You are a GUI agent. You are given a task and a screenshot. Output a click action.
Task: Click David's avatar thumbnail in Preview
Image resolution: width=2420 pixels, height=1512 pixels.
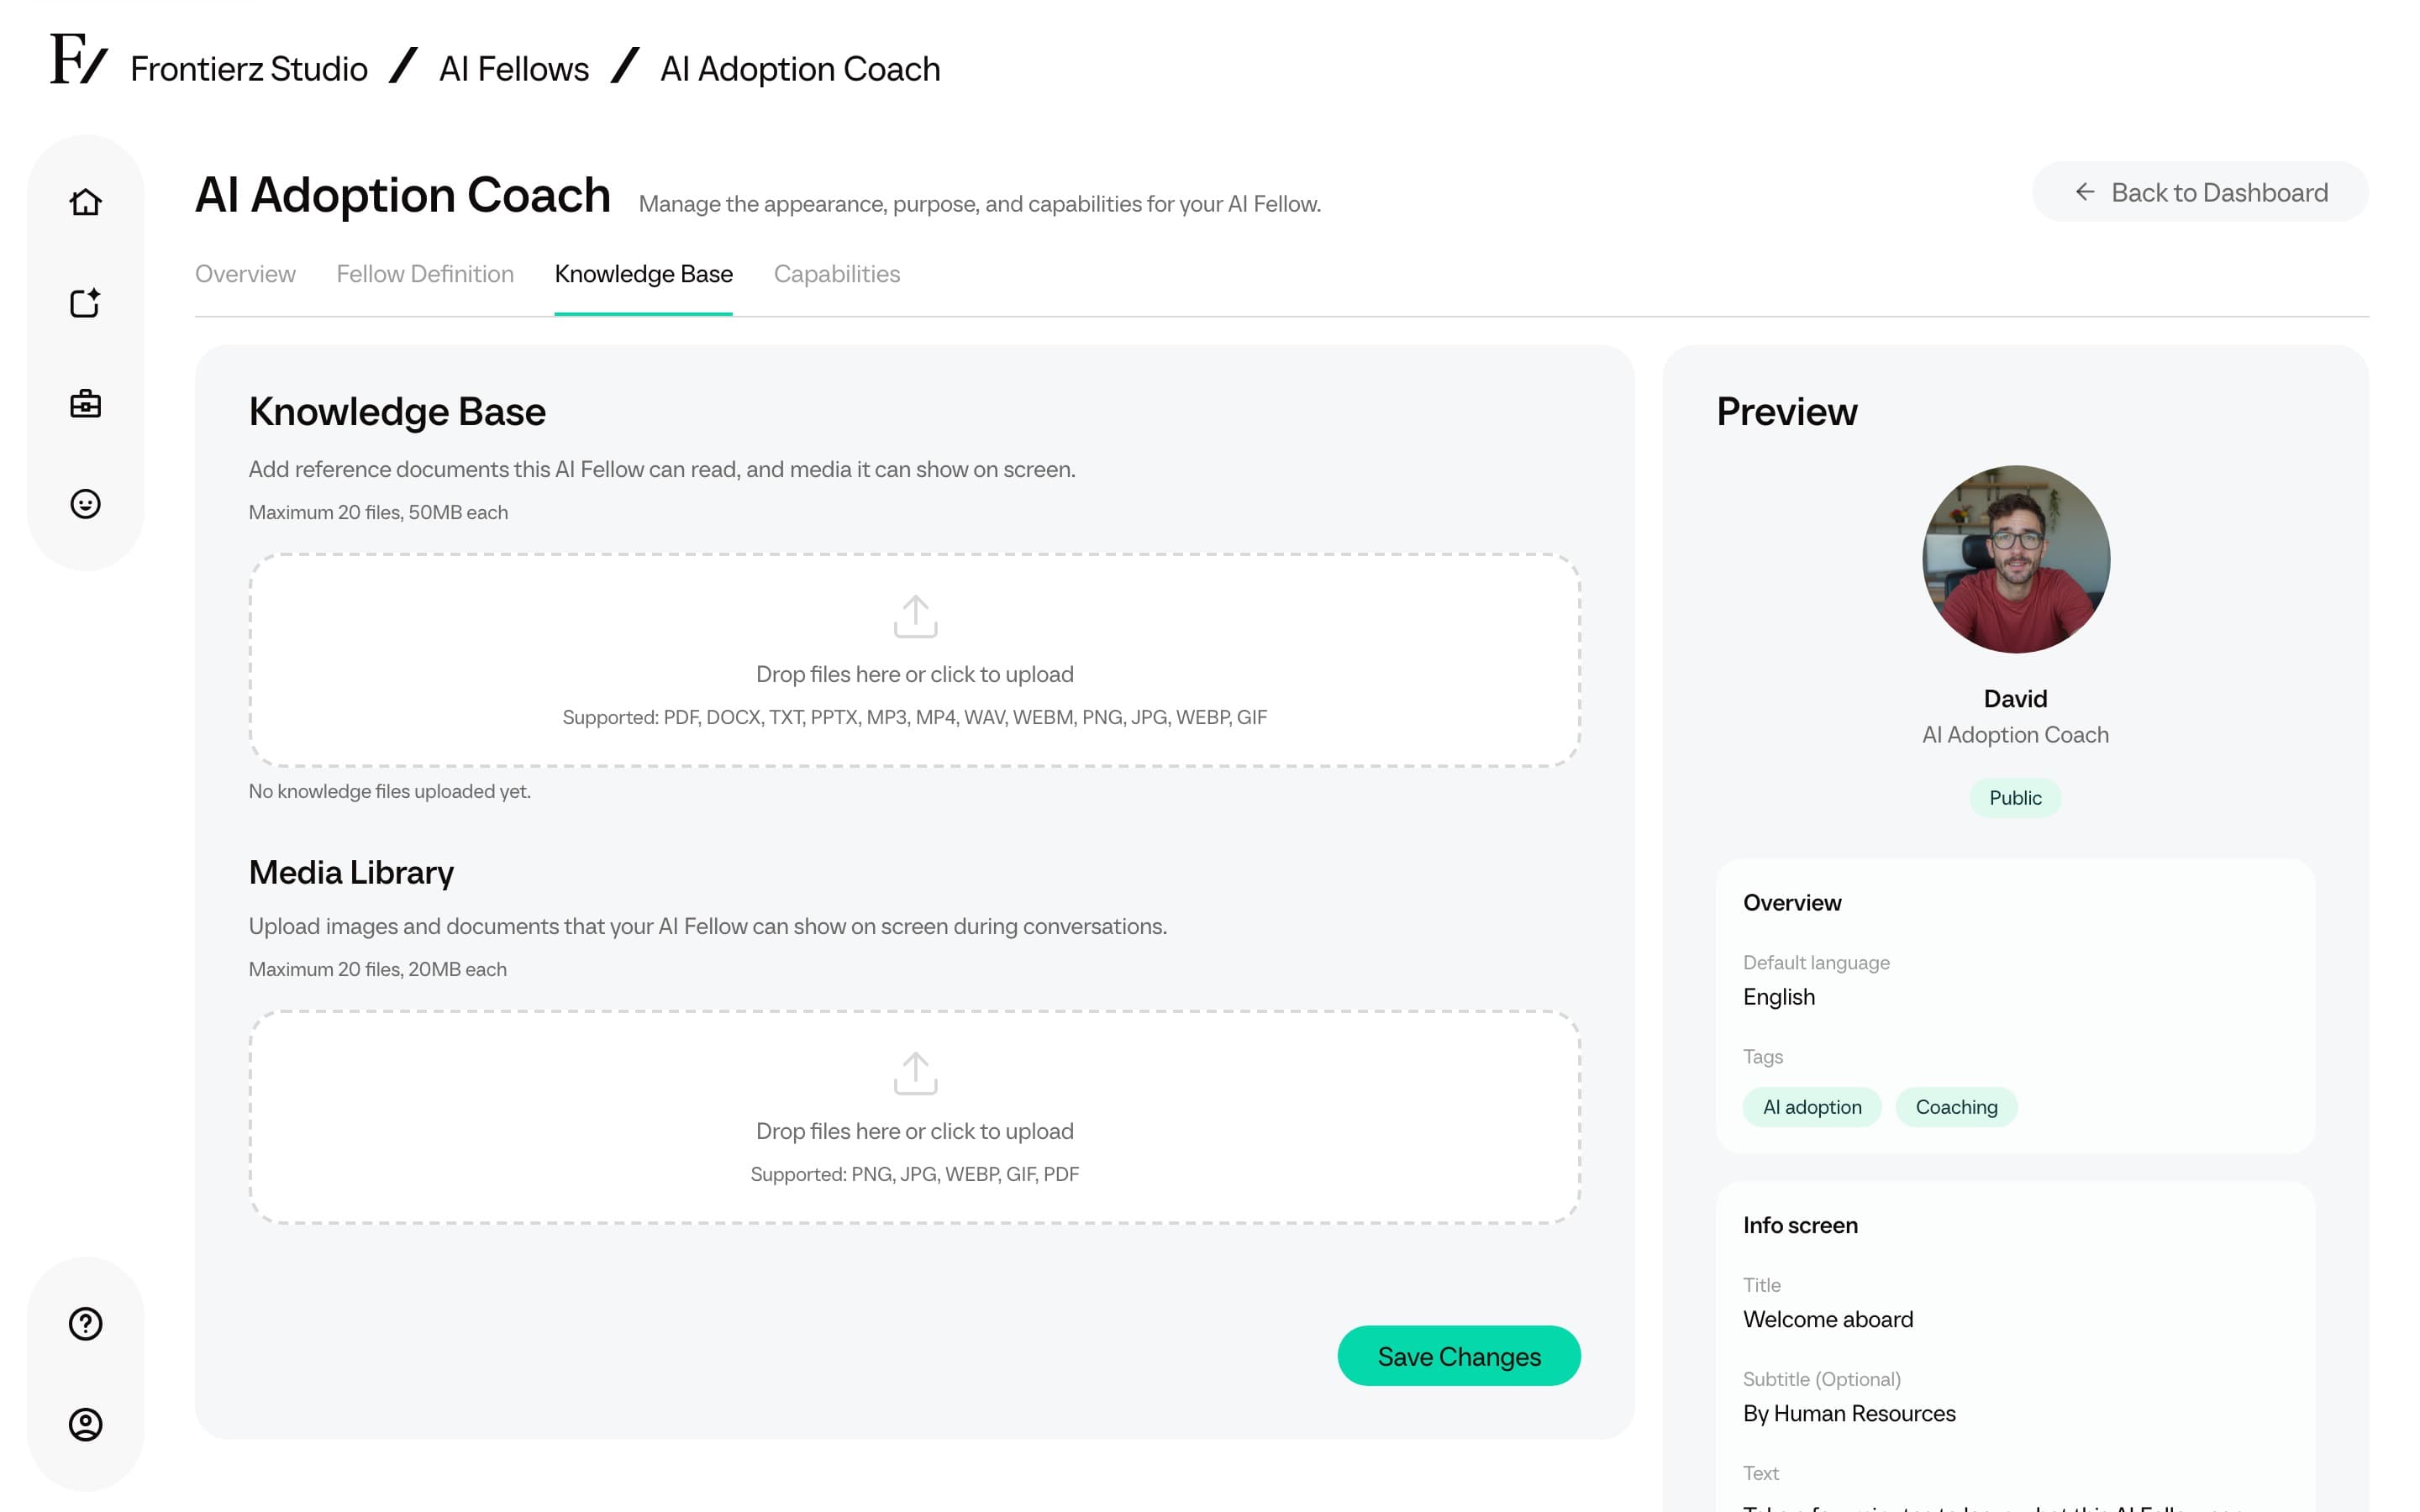[x=2016, y=559]
